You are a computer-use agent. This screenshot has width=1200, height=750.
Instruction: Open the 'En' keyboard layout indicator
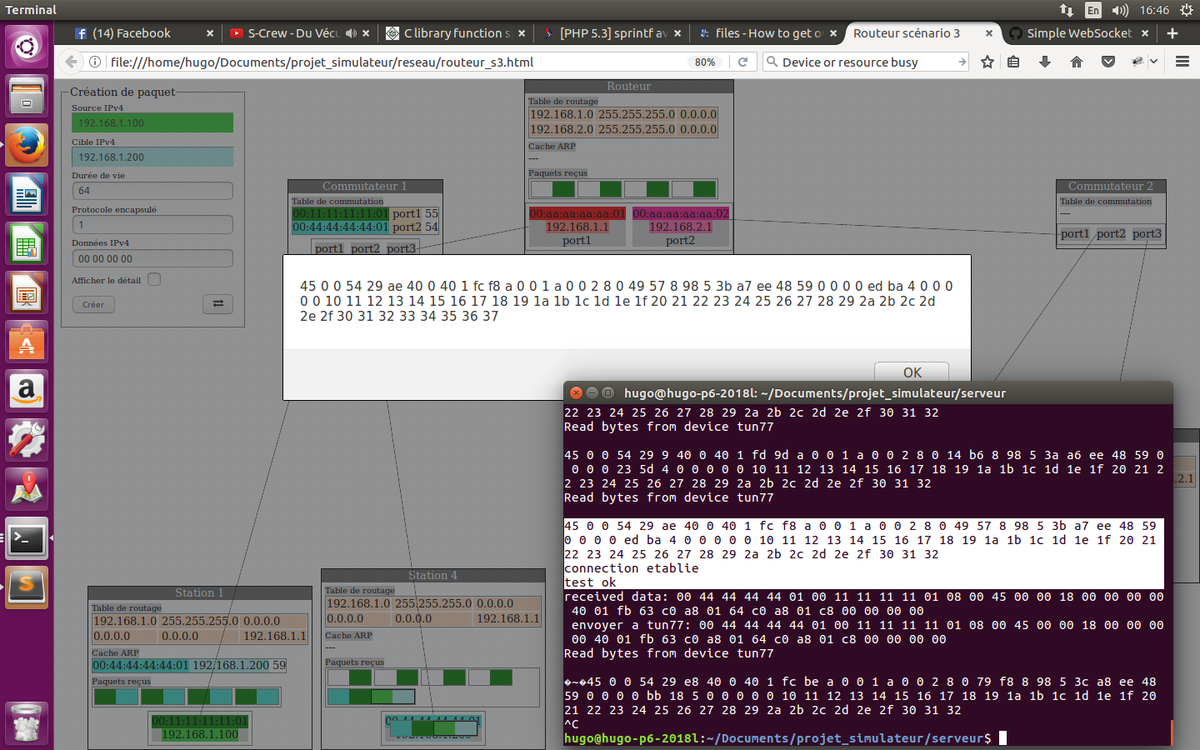pos(1094,10)
